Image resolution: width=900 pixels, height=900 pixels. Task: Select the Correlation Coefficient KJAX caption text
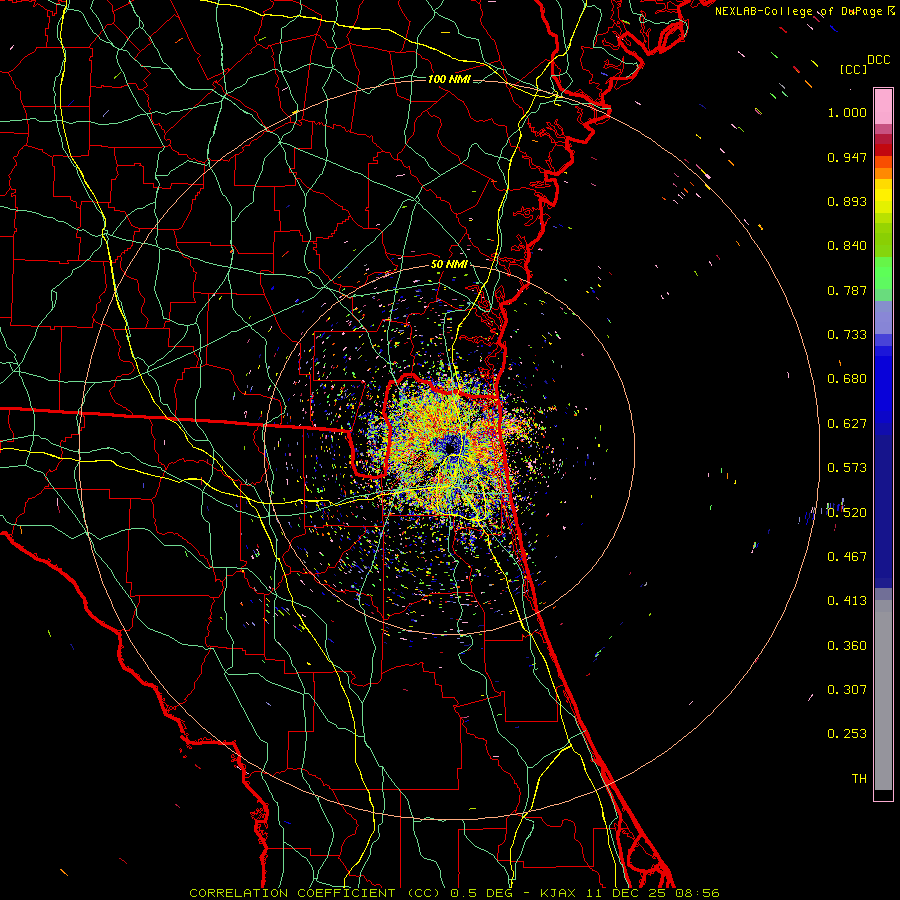point(454,893)
